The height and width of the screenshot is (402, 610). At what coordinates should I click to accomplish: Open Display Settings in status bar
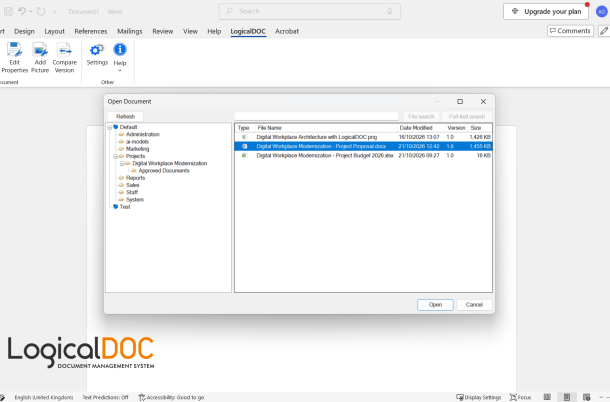click(479, 397)
